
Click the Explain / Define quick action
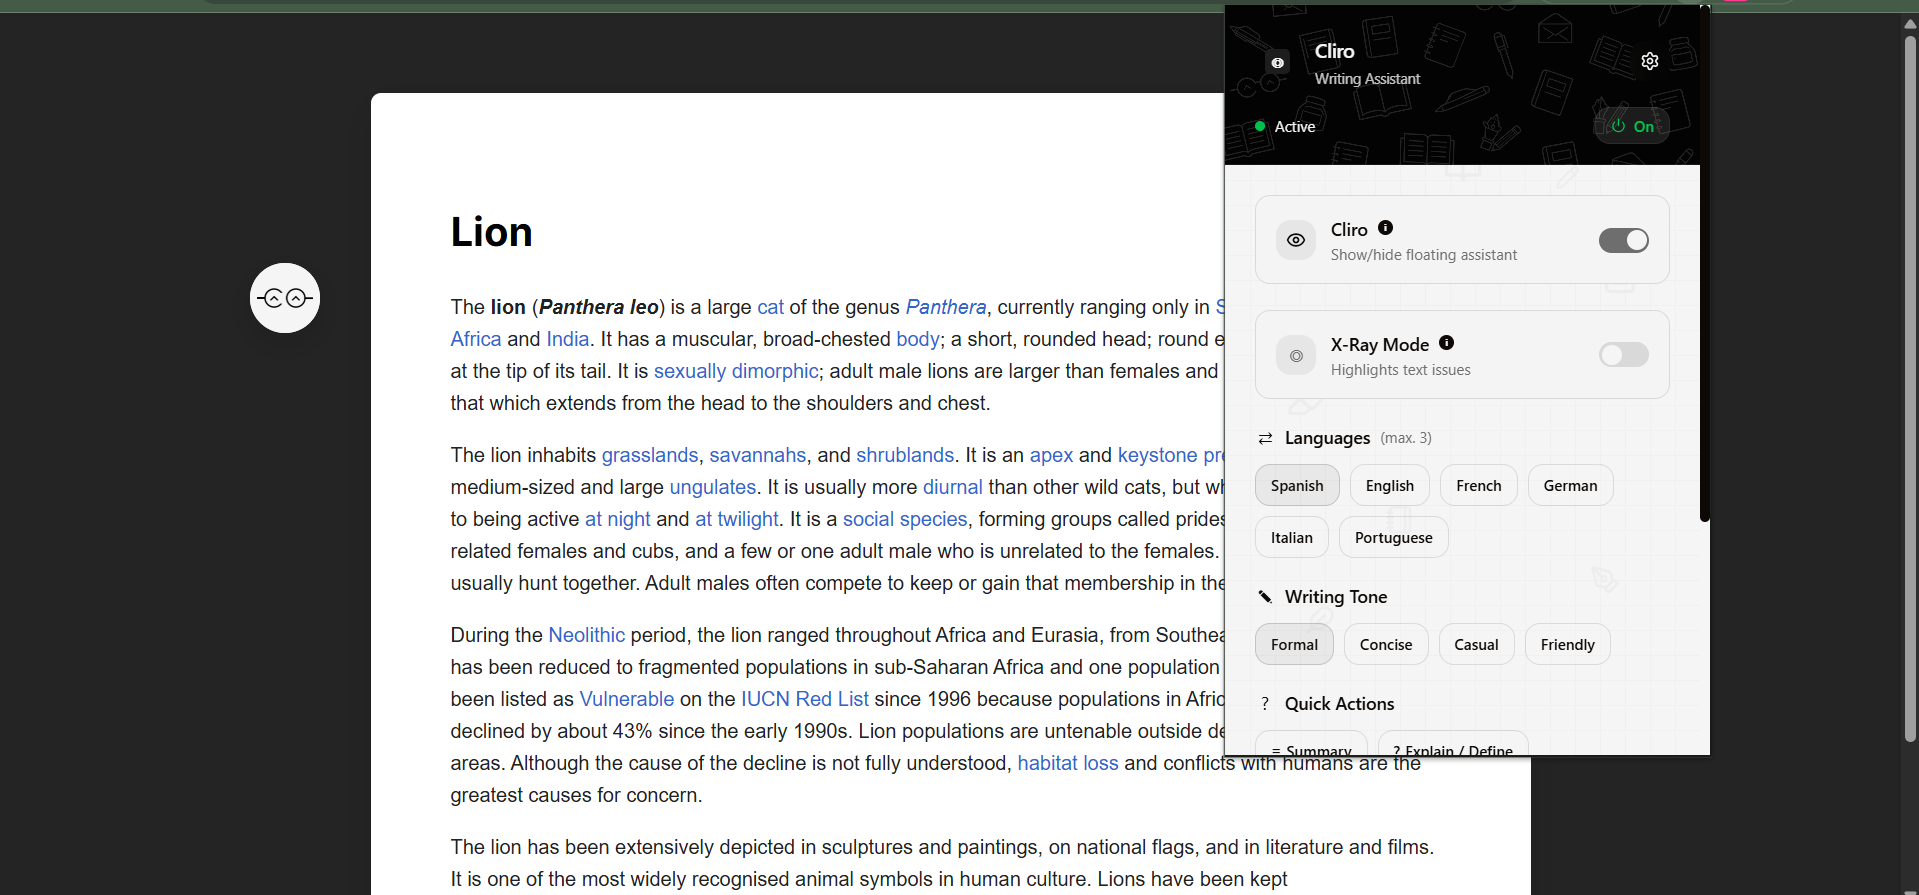pyautogui.click(x=1453, y=743)
